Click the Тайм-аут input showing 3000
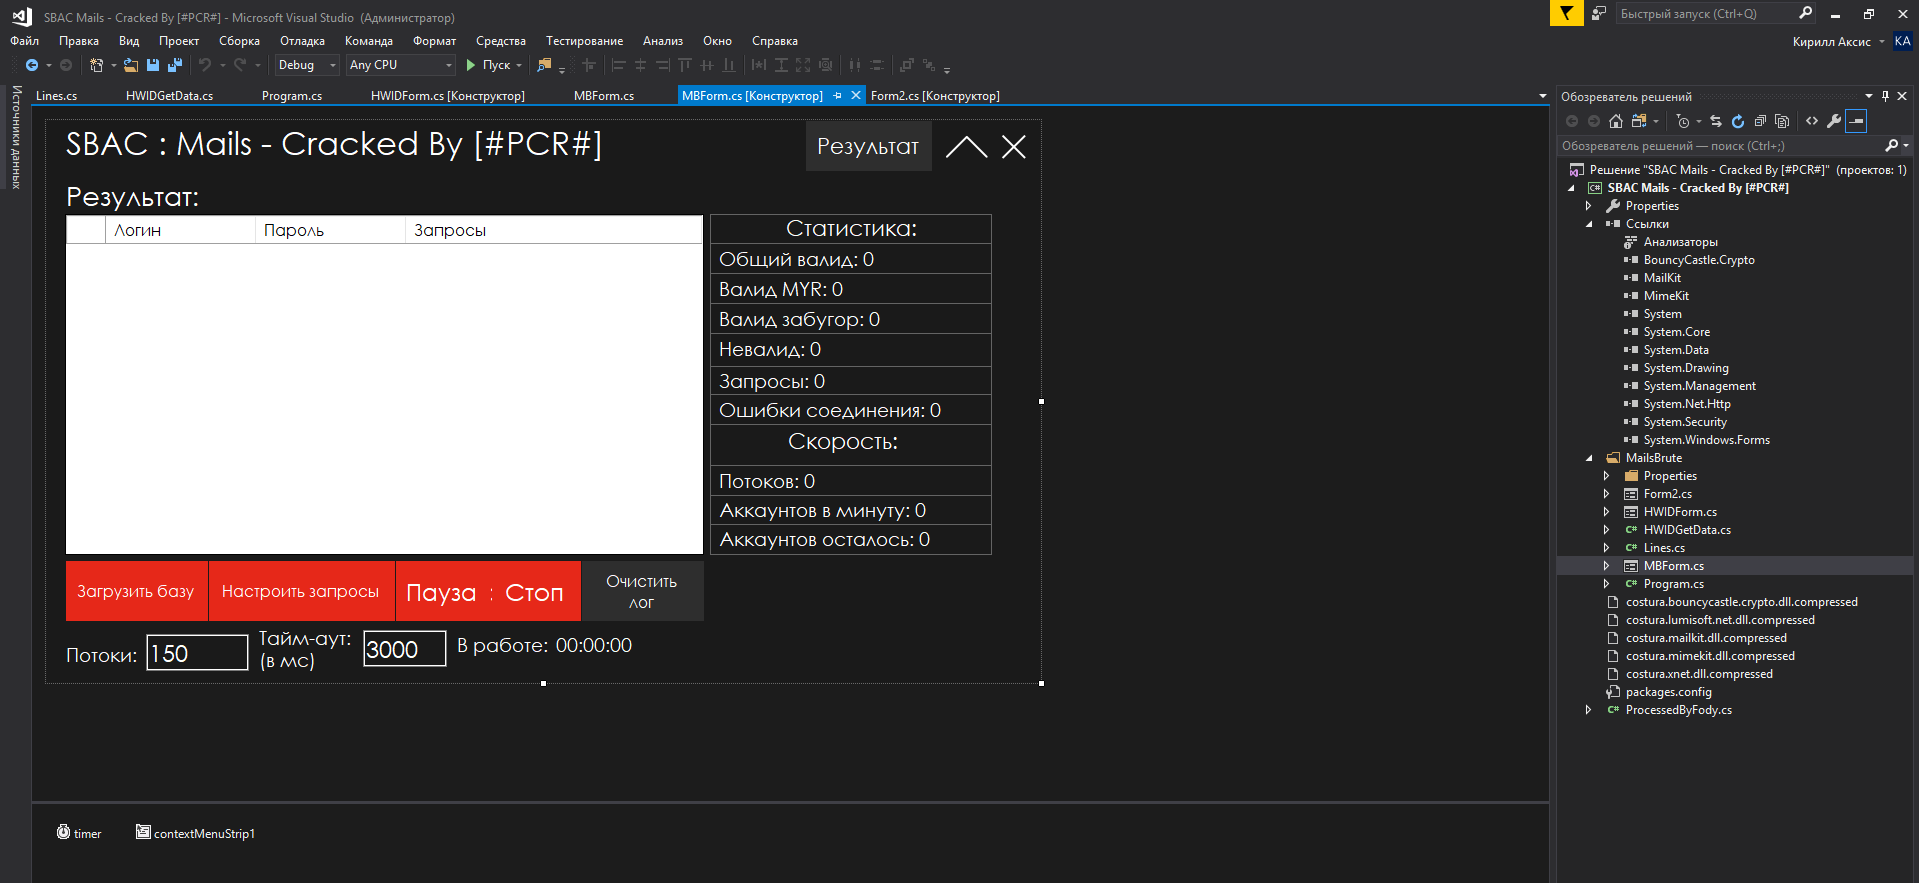Viewport: 1919px width, 883px height. click(404, 649)
